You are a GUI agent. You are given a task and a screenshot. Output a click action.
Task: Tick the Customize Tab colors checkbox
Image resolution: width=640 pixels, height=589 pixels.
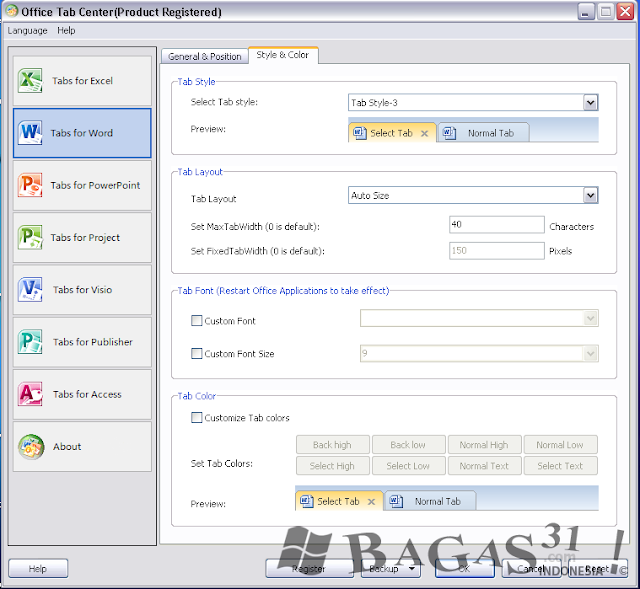click(196, 417)
